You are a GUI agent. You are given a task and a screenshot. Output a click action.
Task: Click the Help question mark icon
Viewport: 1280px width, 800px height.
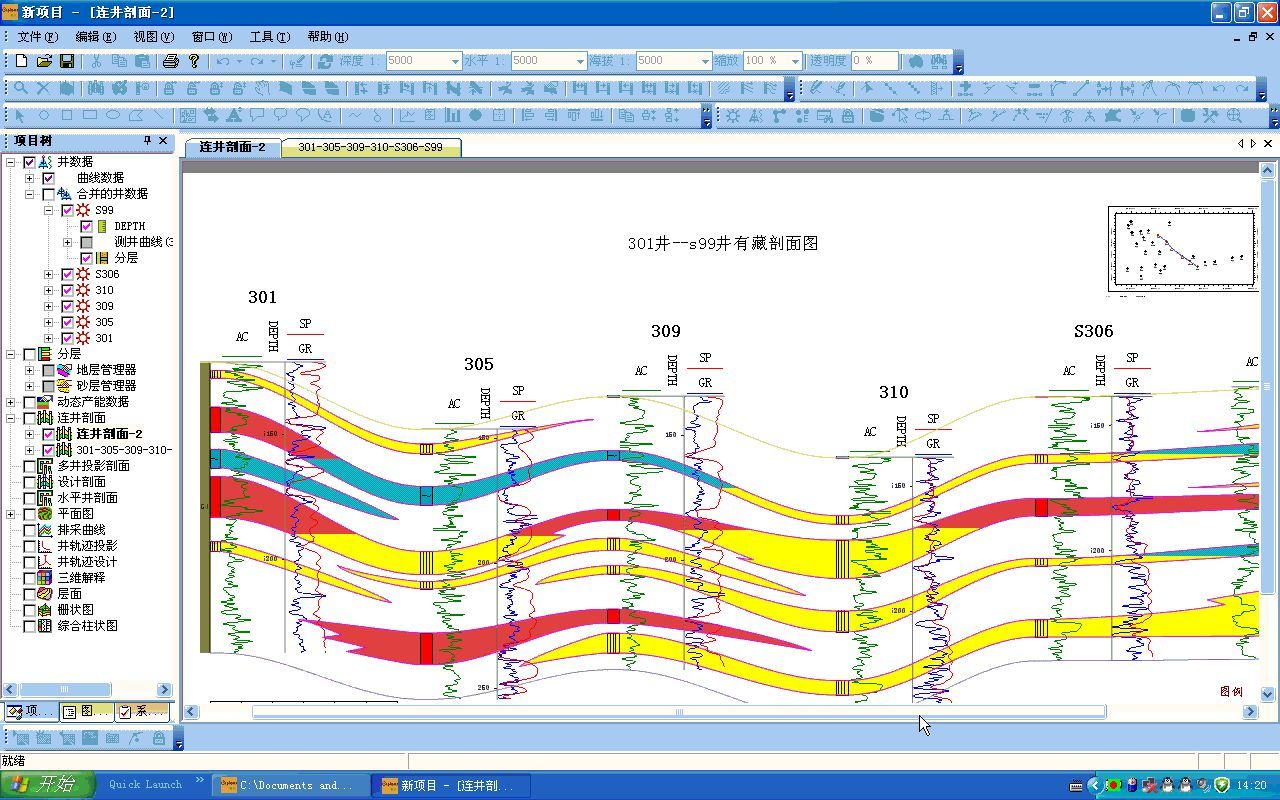(x=194, y=61)
